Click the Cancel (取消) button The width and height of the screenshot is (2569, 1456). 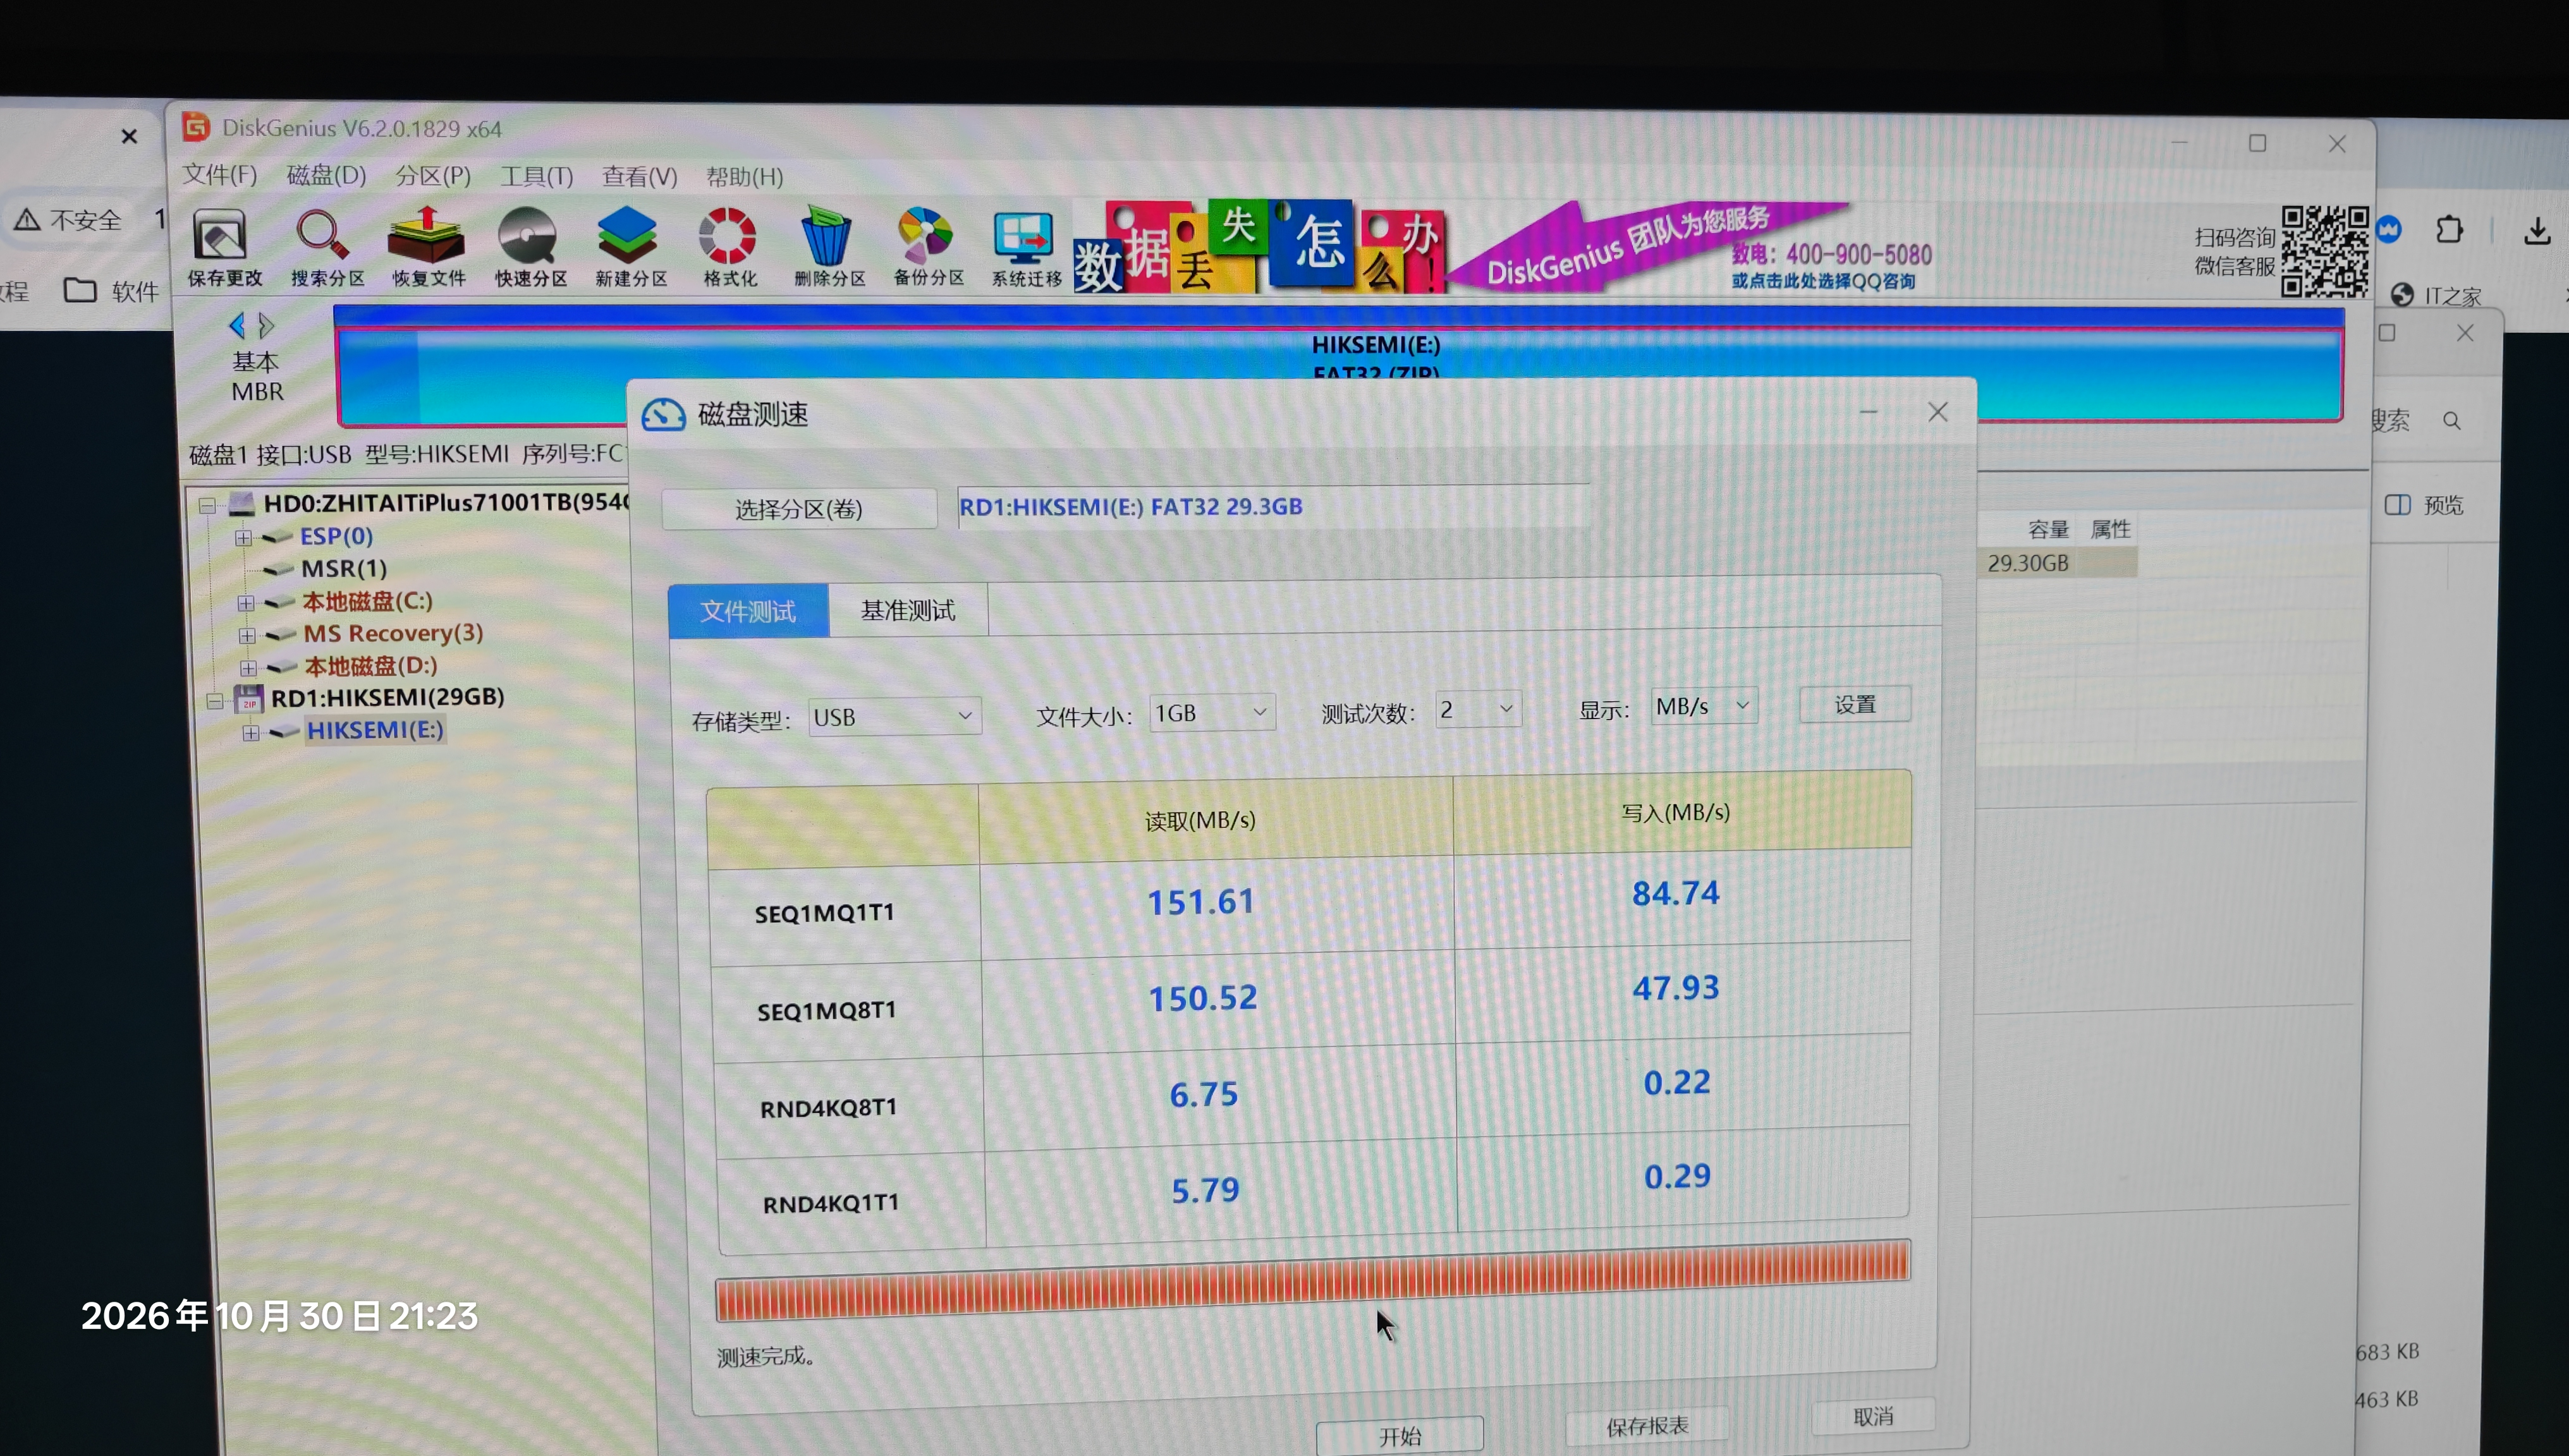(1873, 1416)
